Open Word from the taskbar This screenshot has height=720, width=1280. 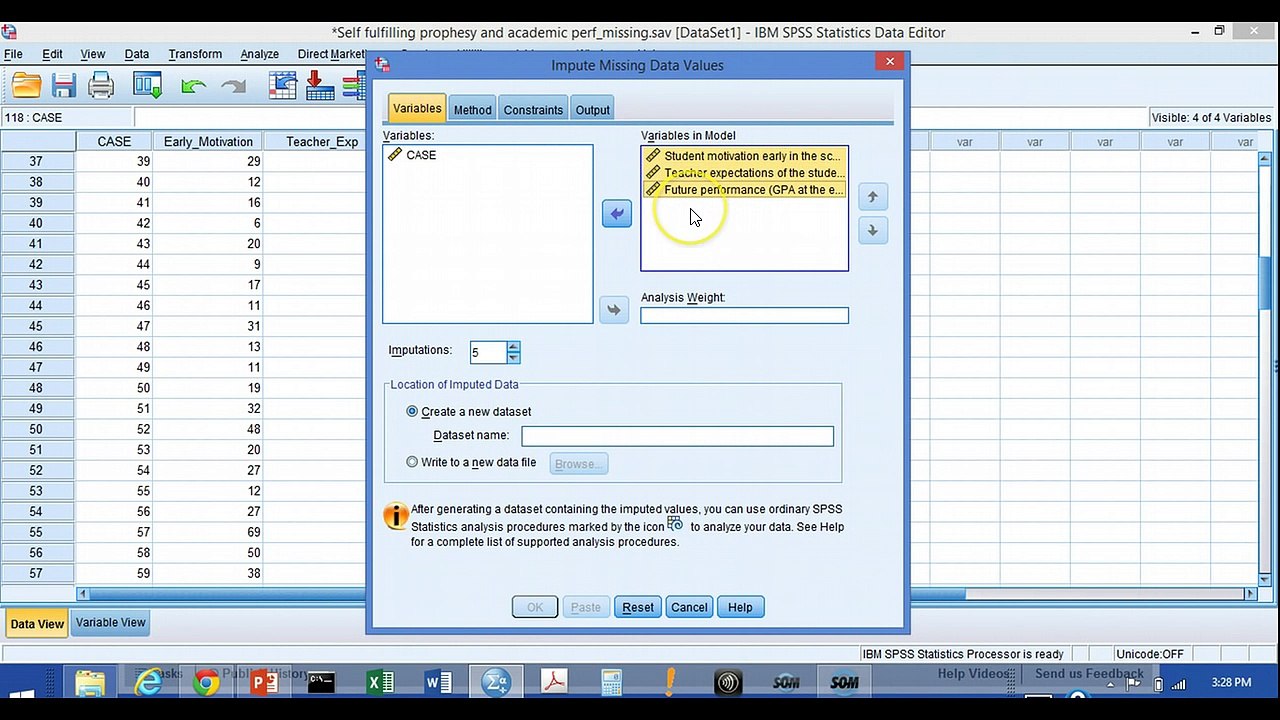tap(438, 683)
